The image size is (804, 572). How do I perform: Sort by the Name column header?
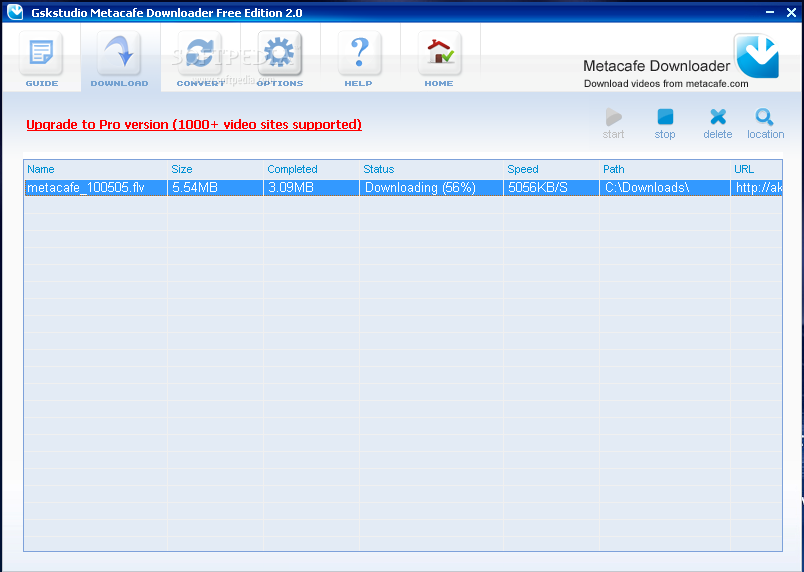(x=96, y=169)
